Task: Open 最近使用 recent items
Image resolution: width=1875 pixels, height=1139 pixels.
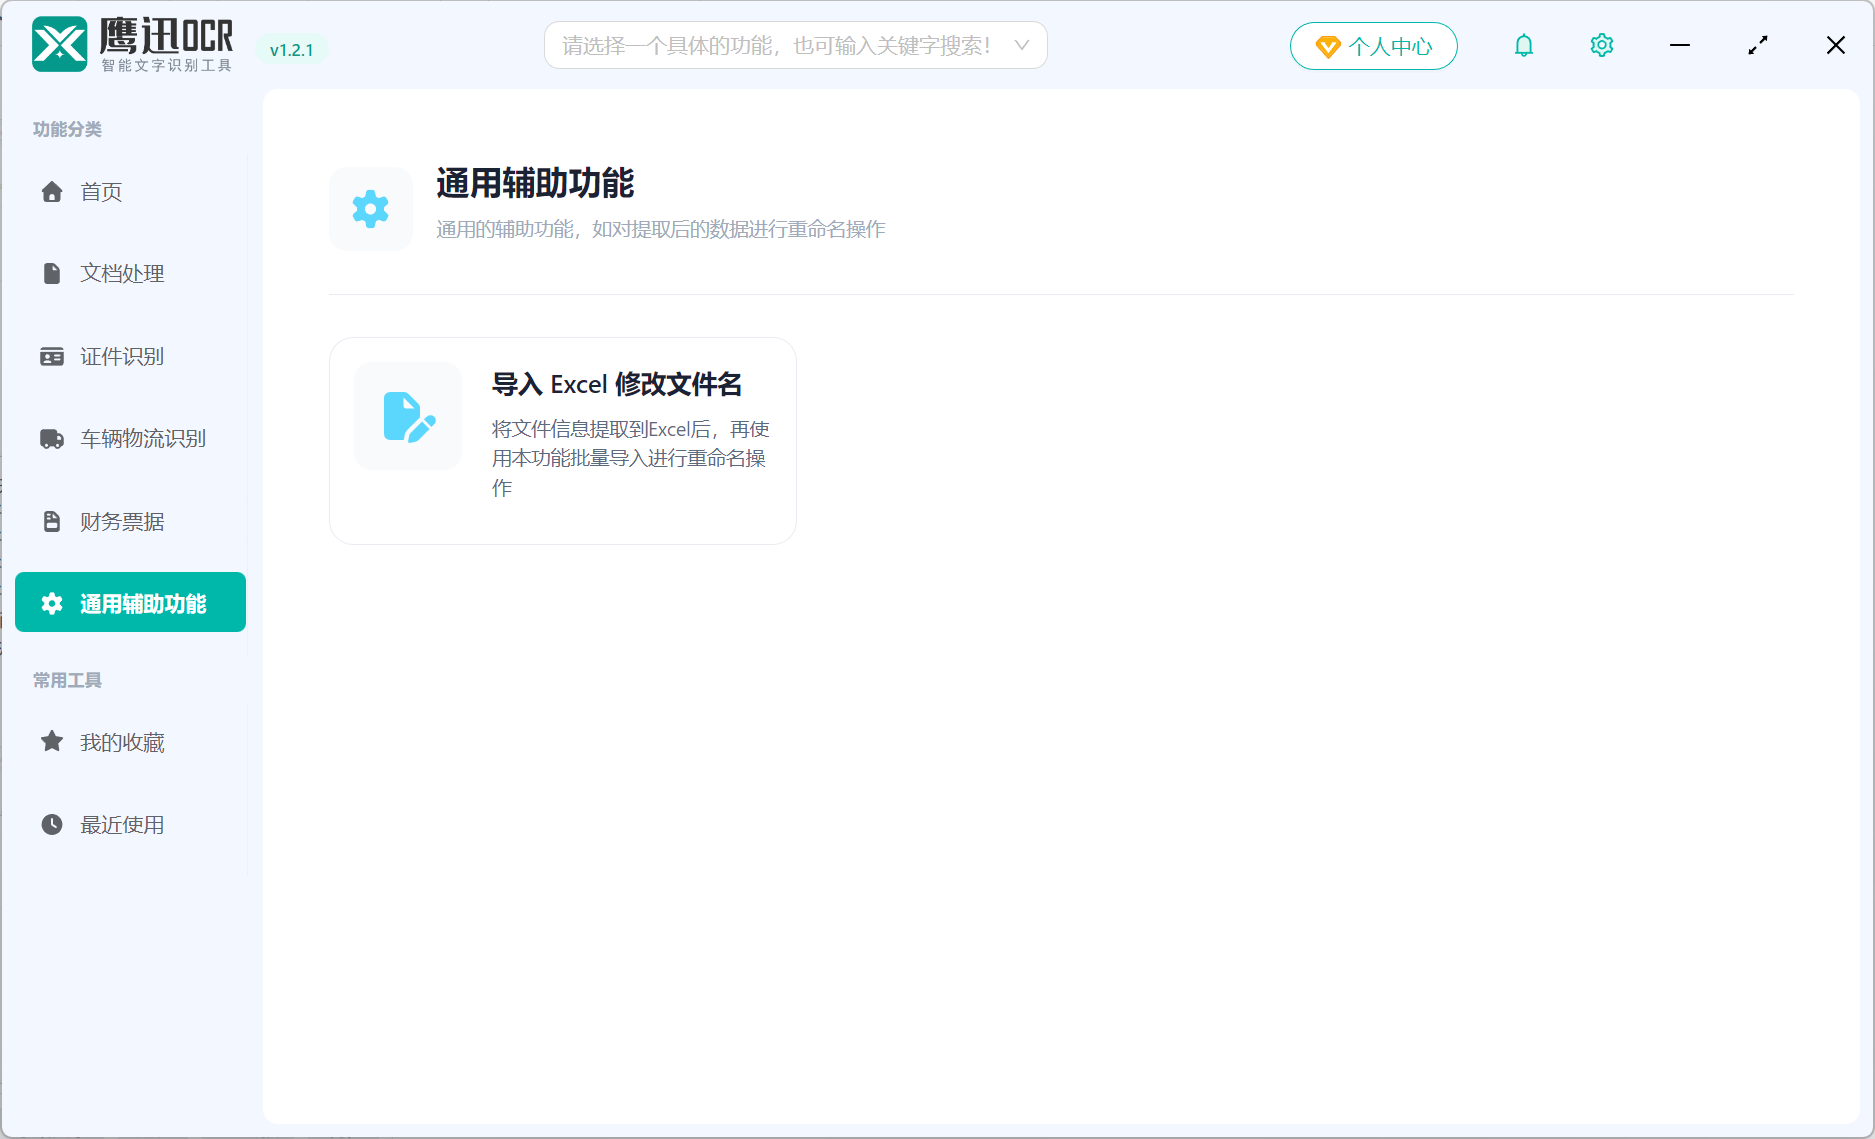Action: point(130,825)
